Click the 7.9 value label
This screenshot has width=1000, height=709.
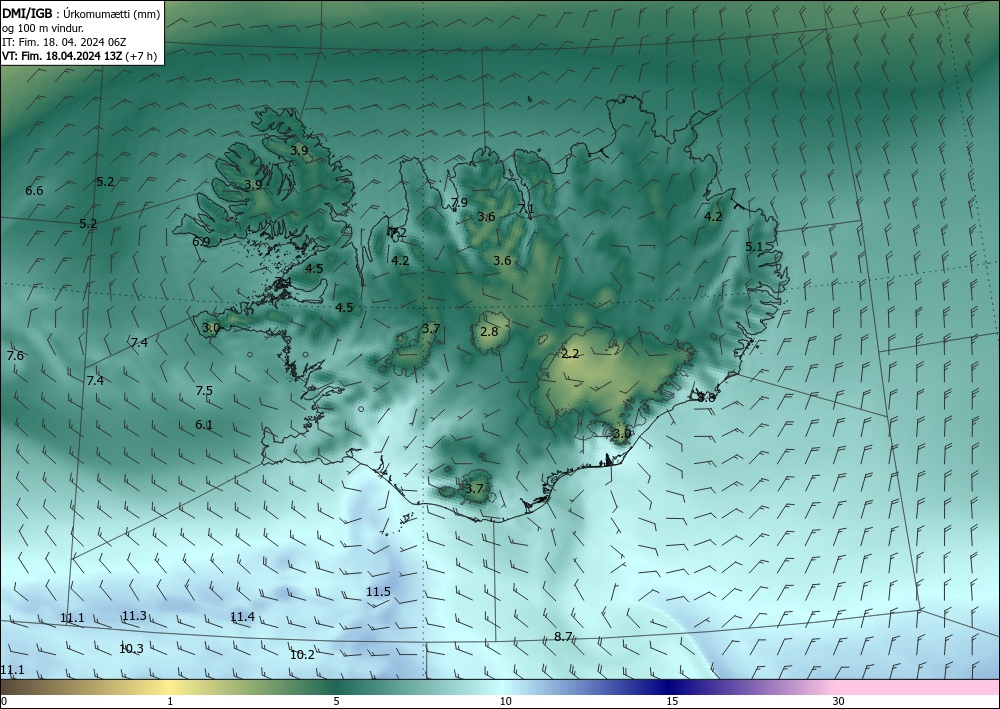point(459,203)
